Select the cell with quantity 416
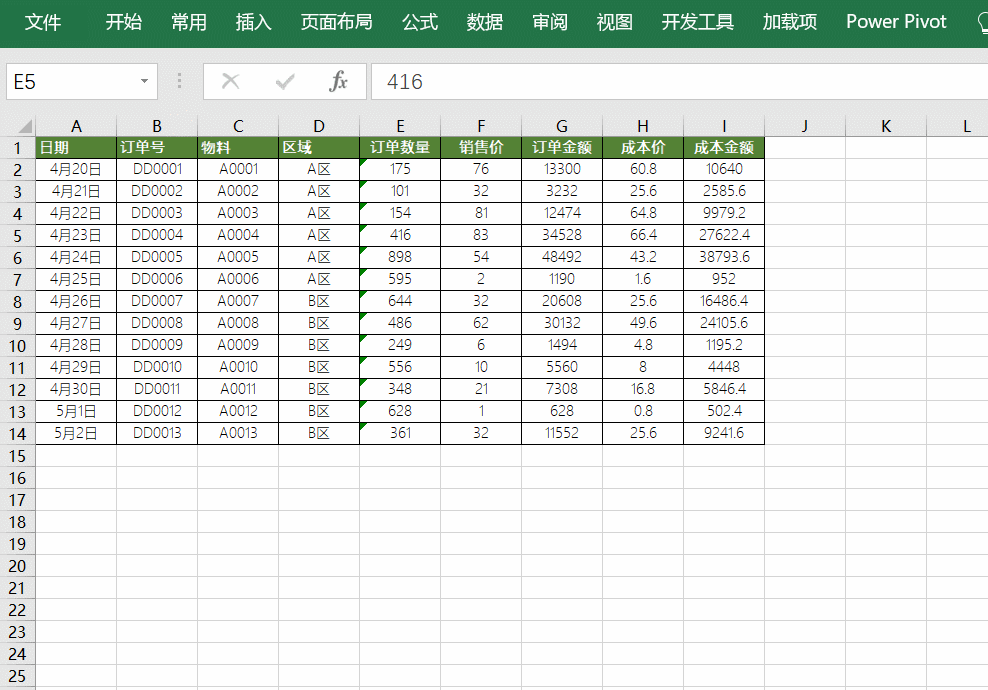The width and height of the screenshot is (988, 690). point(400,235)
